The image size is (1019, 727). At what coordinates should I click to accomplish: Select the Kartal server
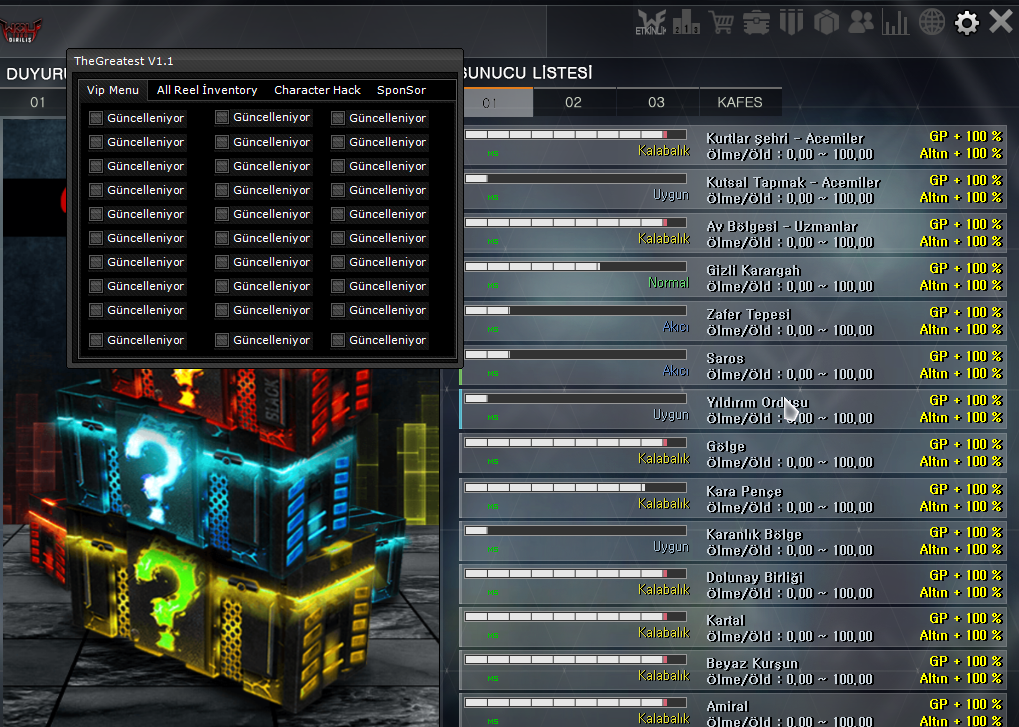[734, 628]
